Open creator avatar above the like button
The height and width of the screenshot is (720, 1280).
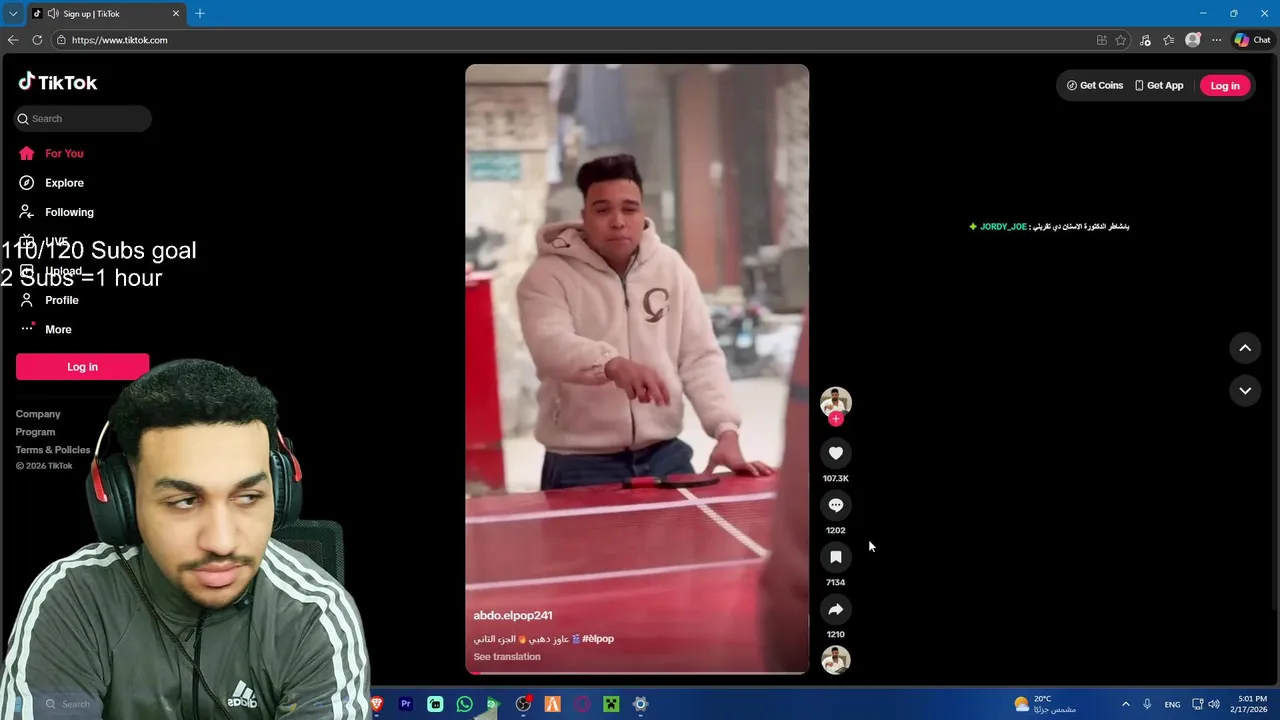(836, 401)
